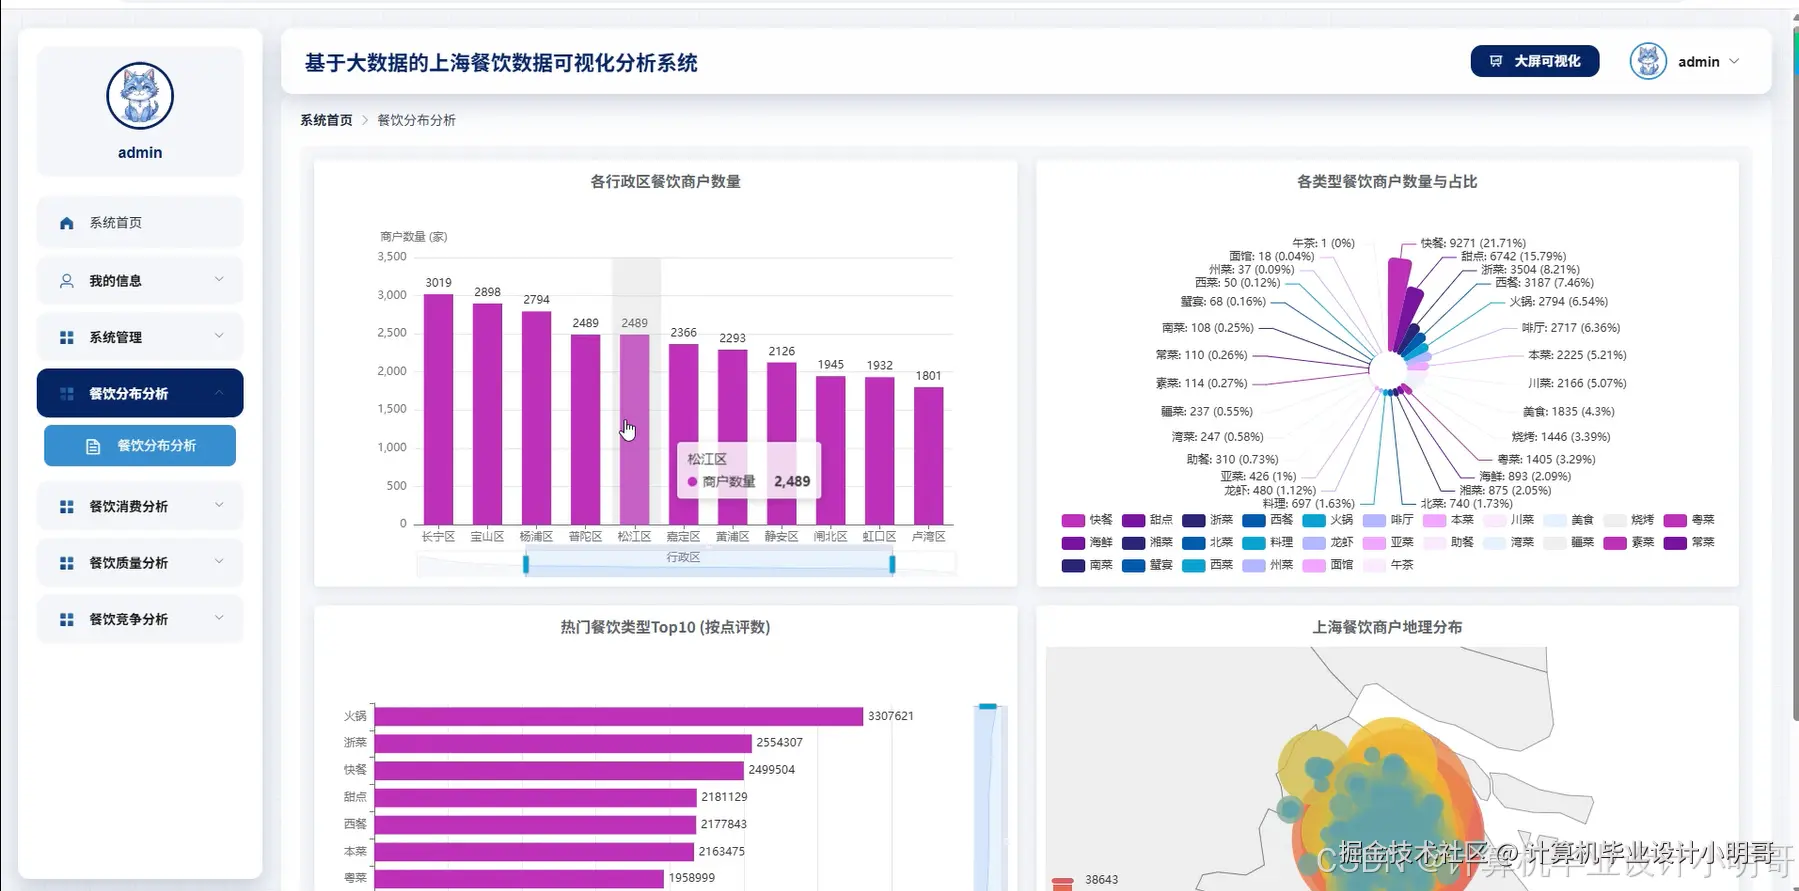The width and height of the screenshot is (1799, 891).
Task: Toggle the 川菜 legend item
Action: click(1508, 520)
